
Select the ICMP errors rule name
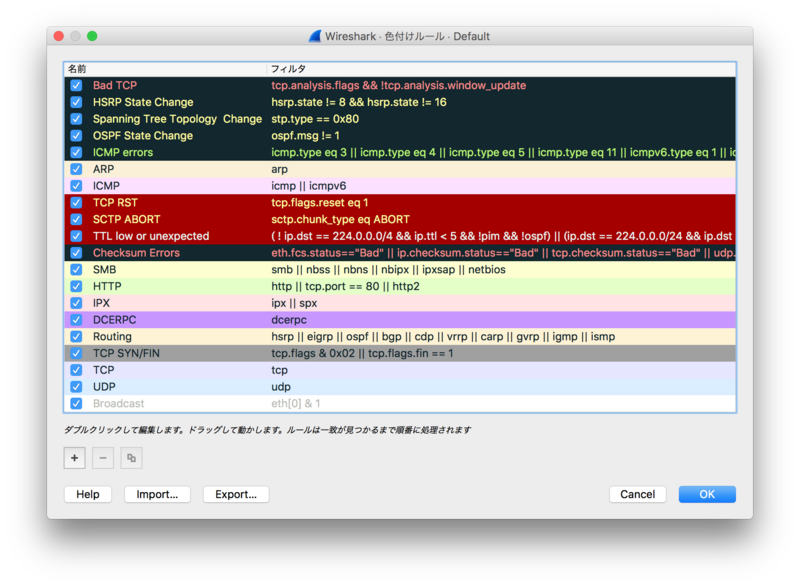coord(123,152)
